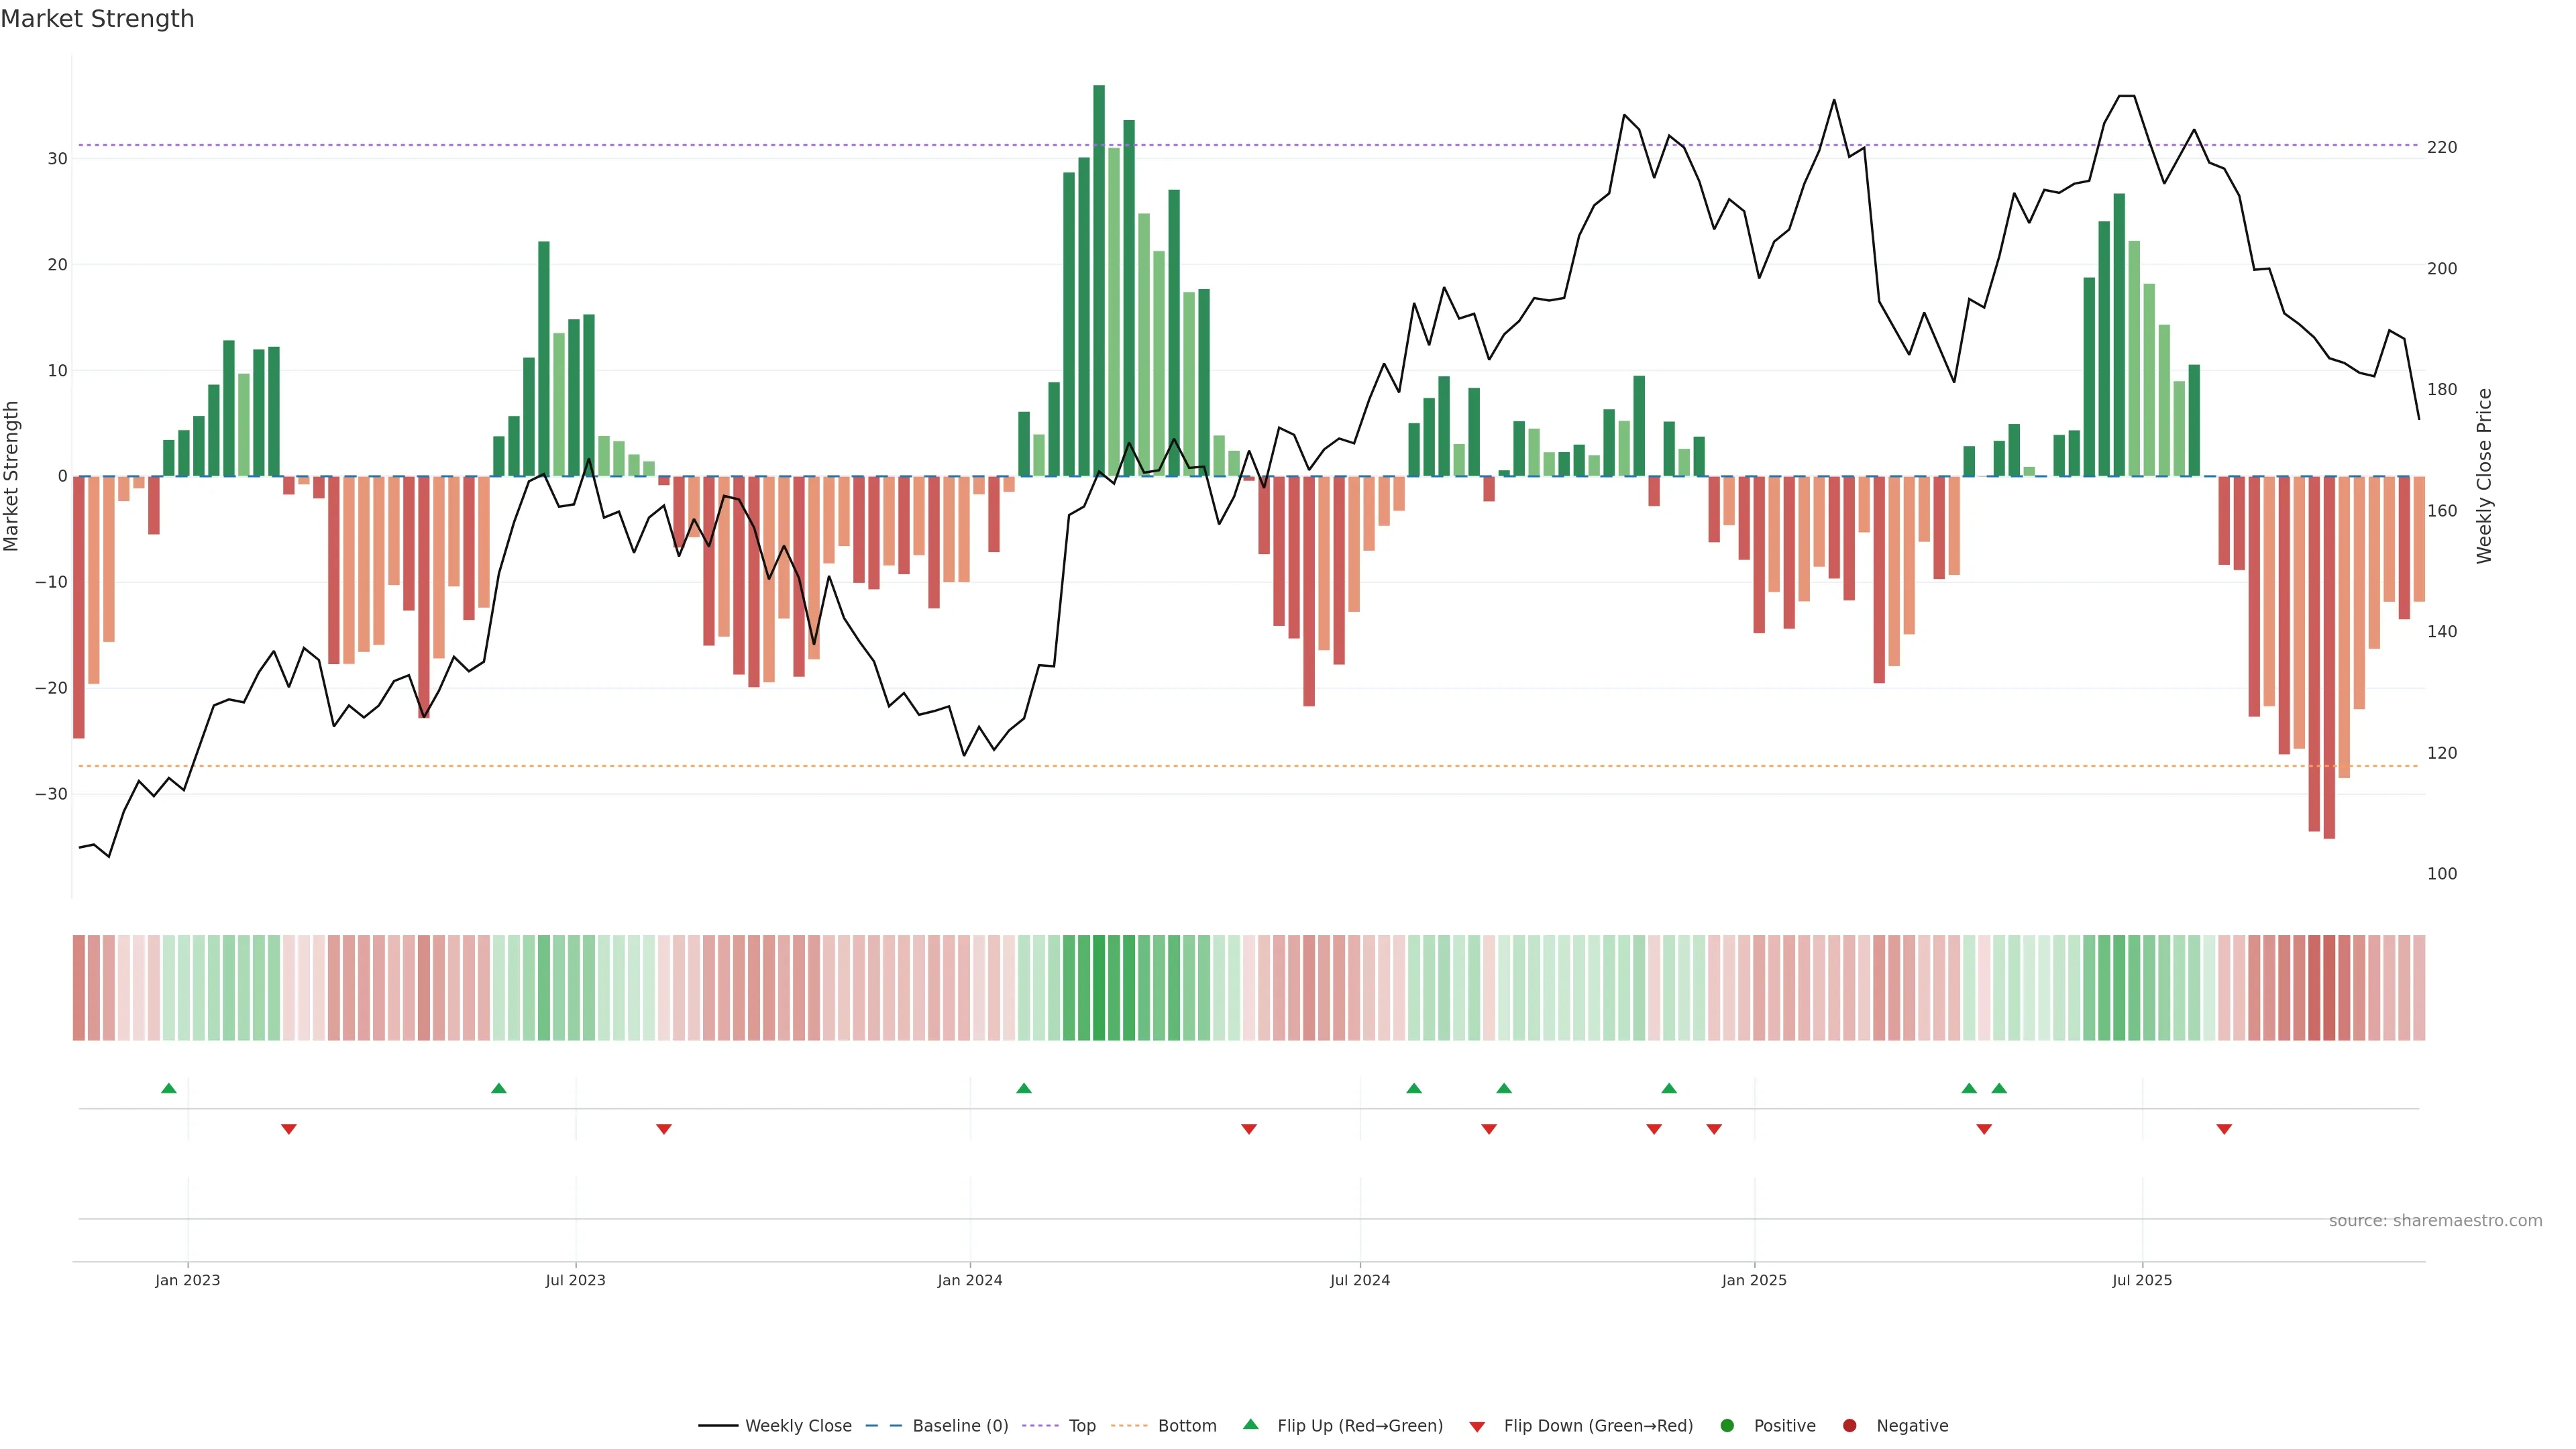
Task: Click the Jul 2024 x-axis label
Action: click(x=1359, y=1280)
